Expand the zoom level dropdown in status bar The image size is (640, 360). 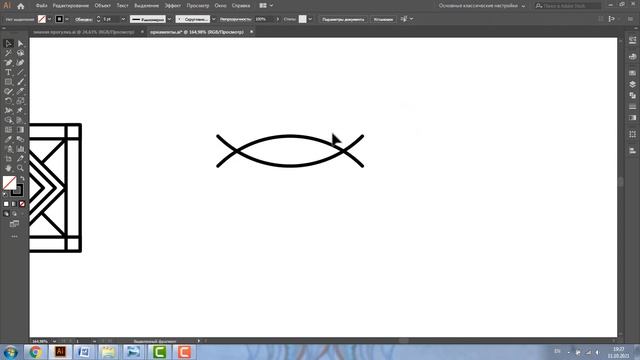[x=54, y=341]
